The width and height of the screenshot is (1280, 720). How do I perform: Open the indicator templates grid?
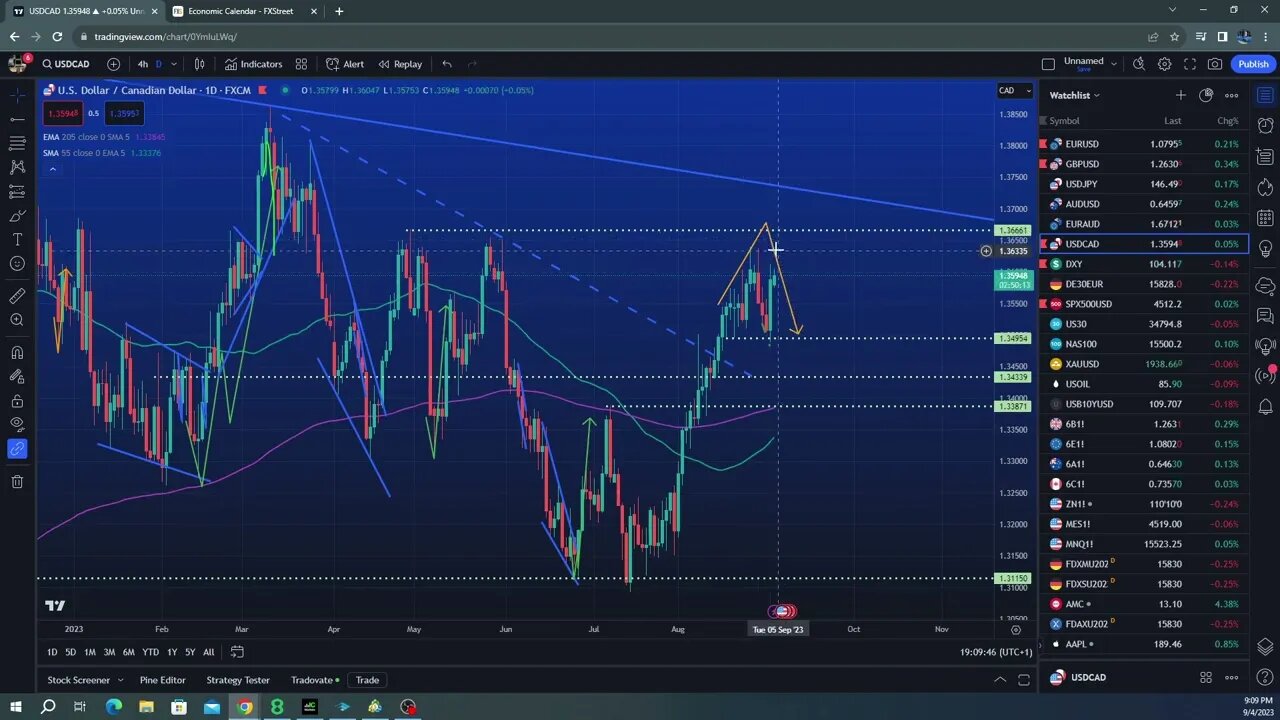(x=301, y=64)
